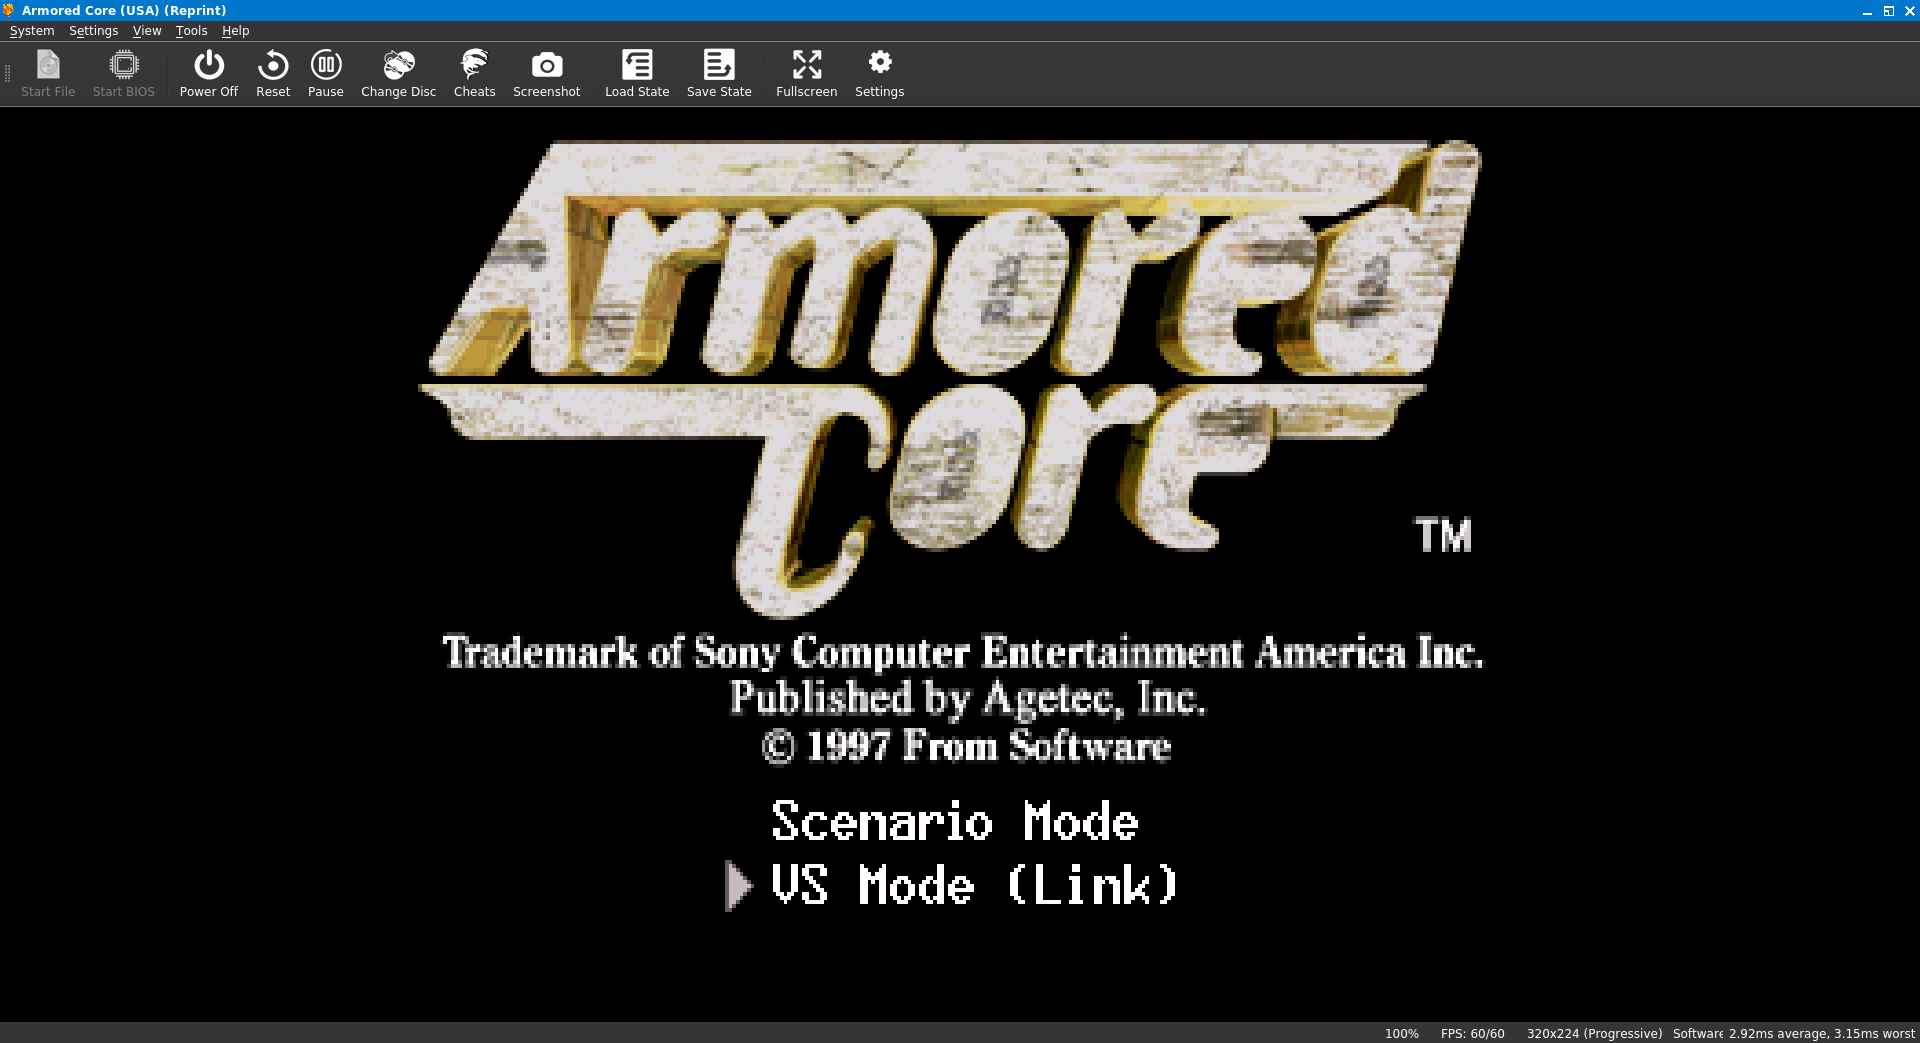Open the Change Disc option

pyautogui.click(x=398, y=74)
